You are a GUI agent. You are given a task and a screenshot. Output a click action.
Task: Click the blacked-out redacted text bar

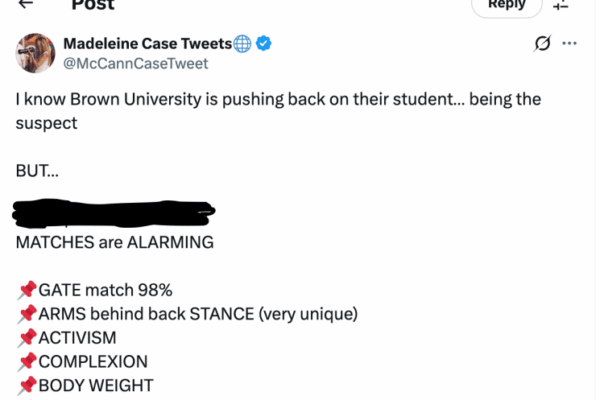[114, 214]
